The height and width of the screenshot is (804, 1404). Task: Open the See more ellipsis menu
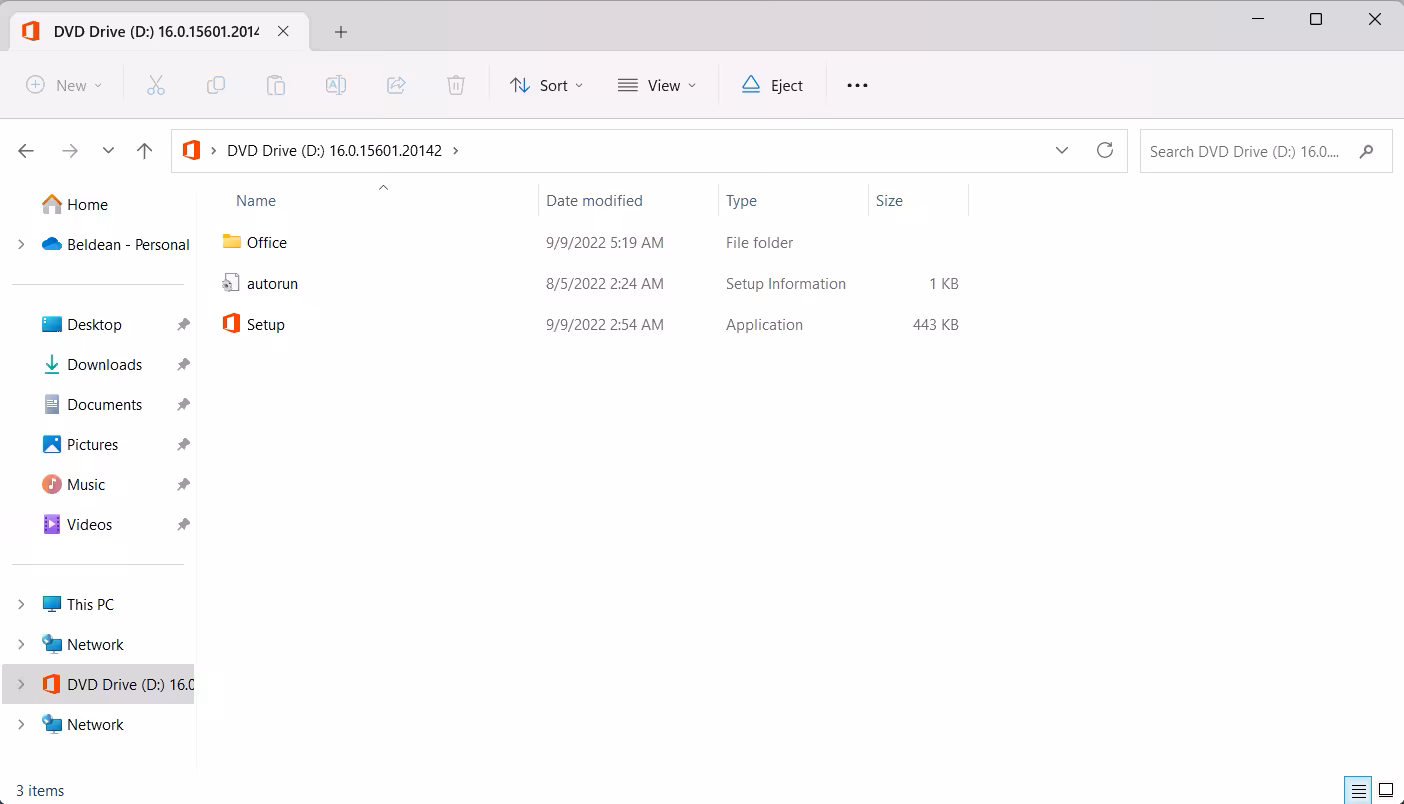click(x=857, y=85)
